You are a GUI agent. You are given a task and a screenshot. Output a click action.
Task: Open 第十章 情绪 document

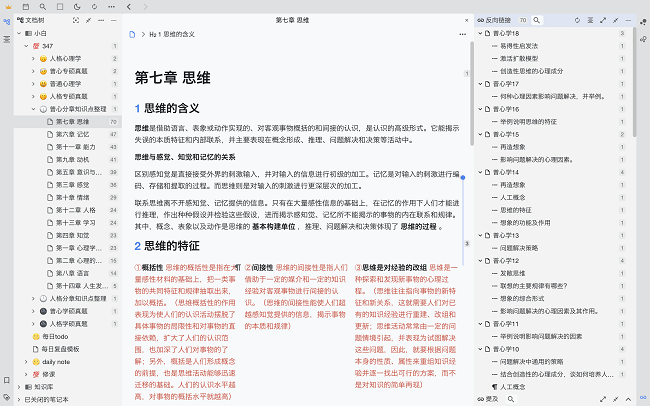pos(73,197)
